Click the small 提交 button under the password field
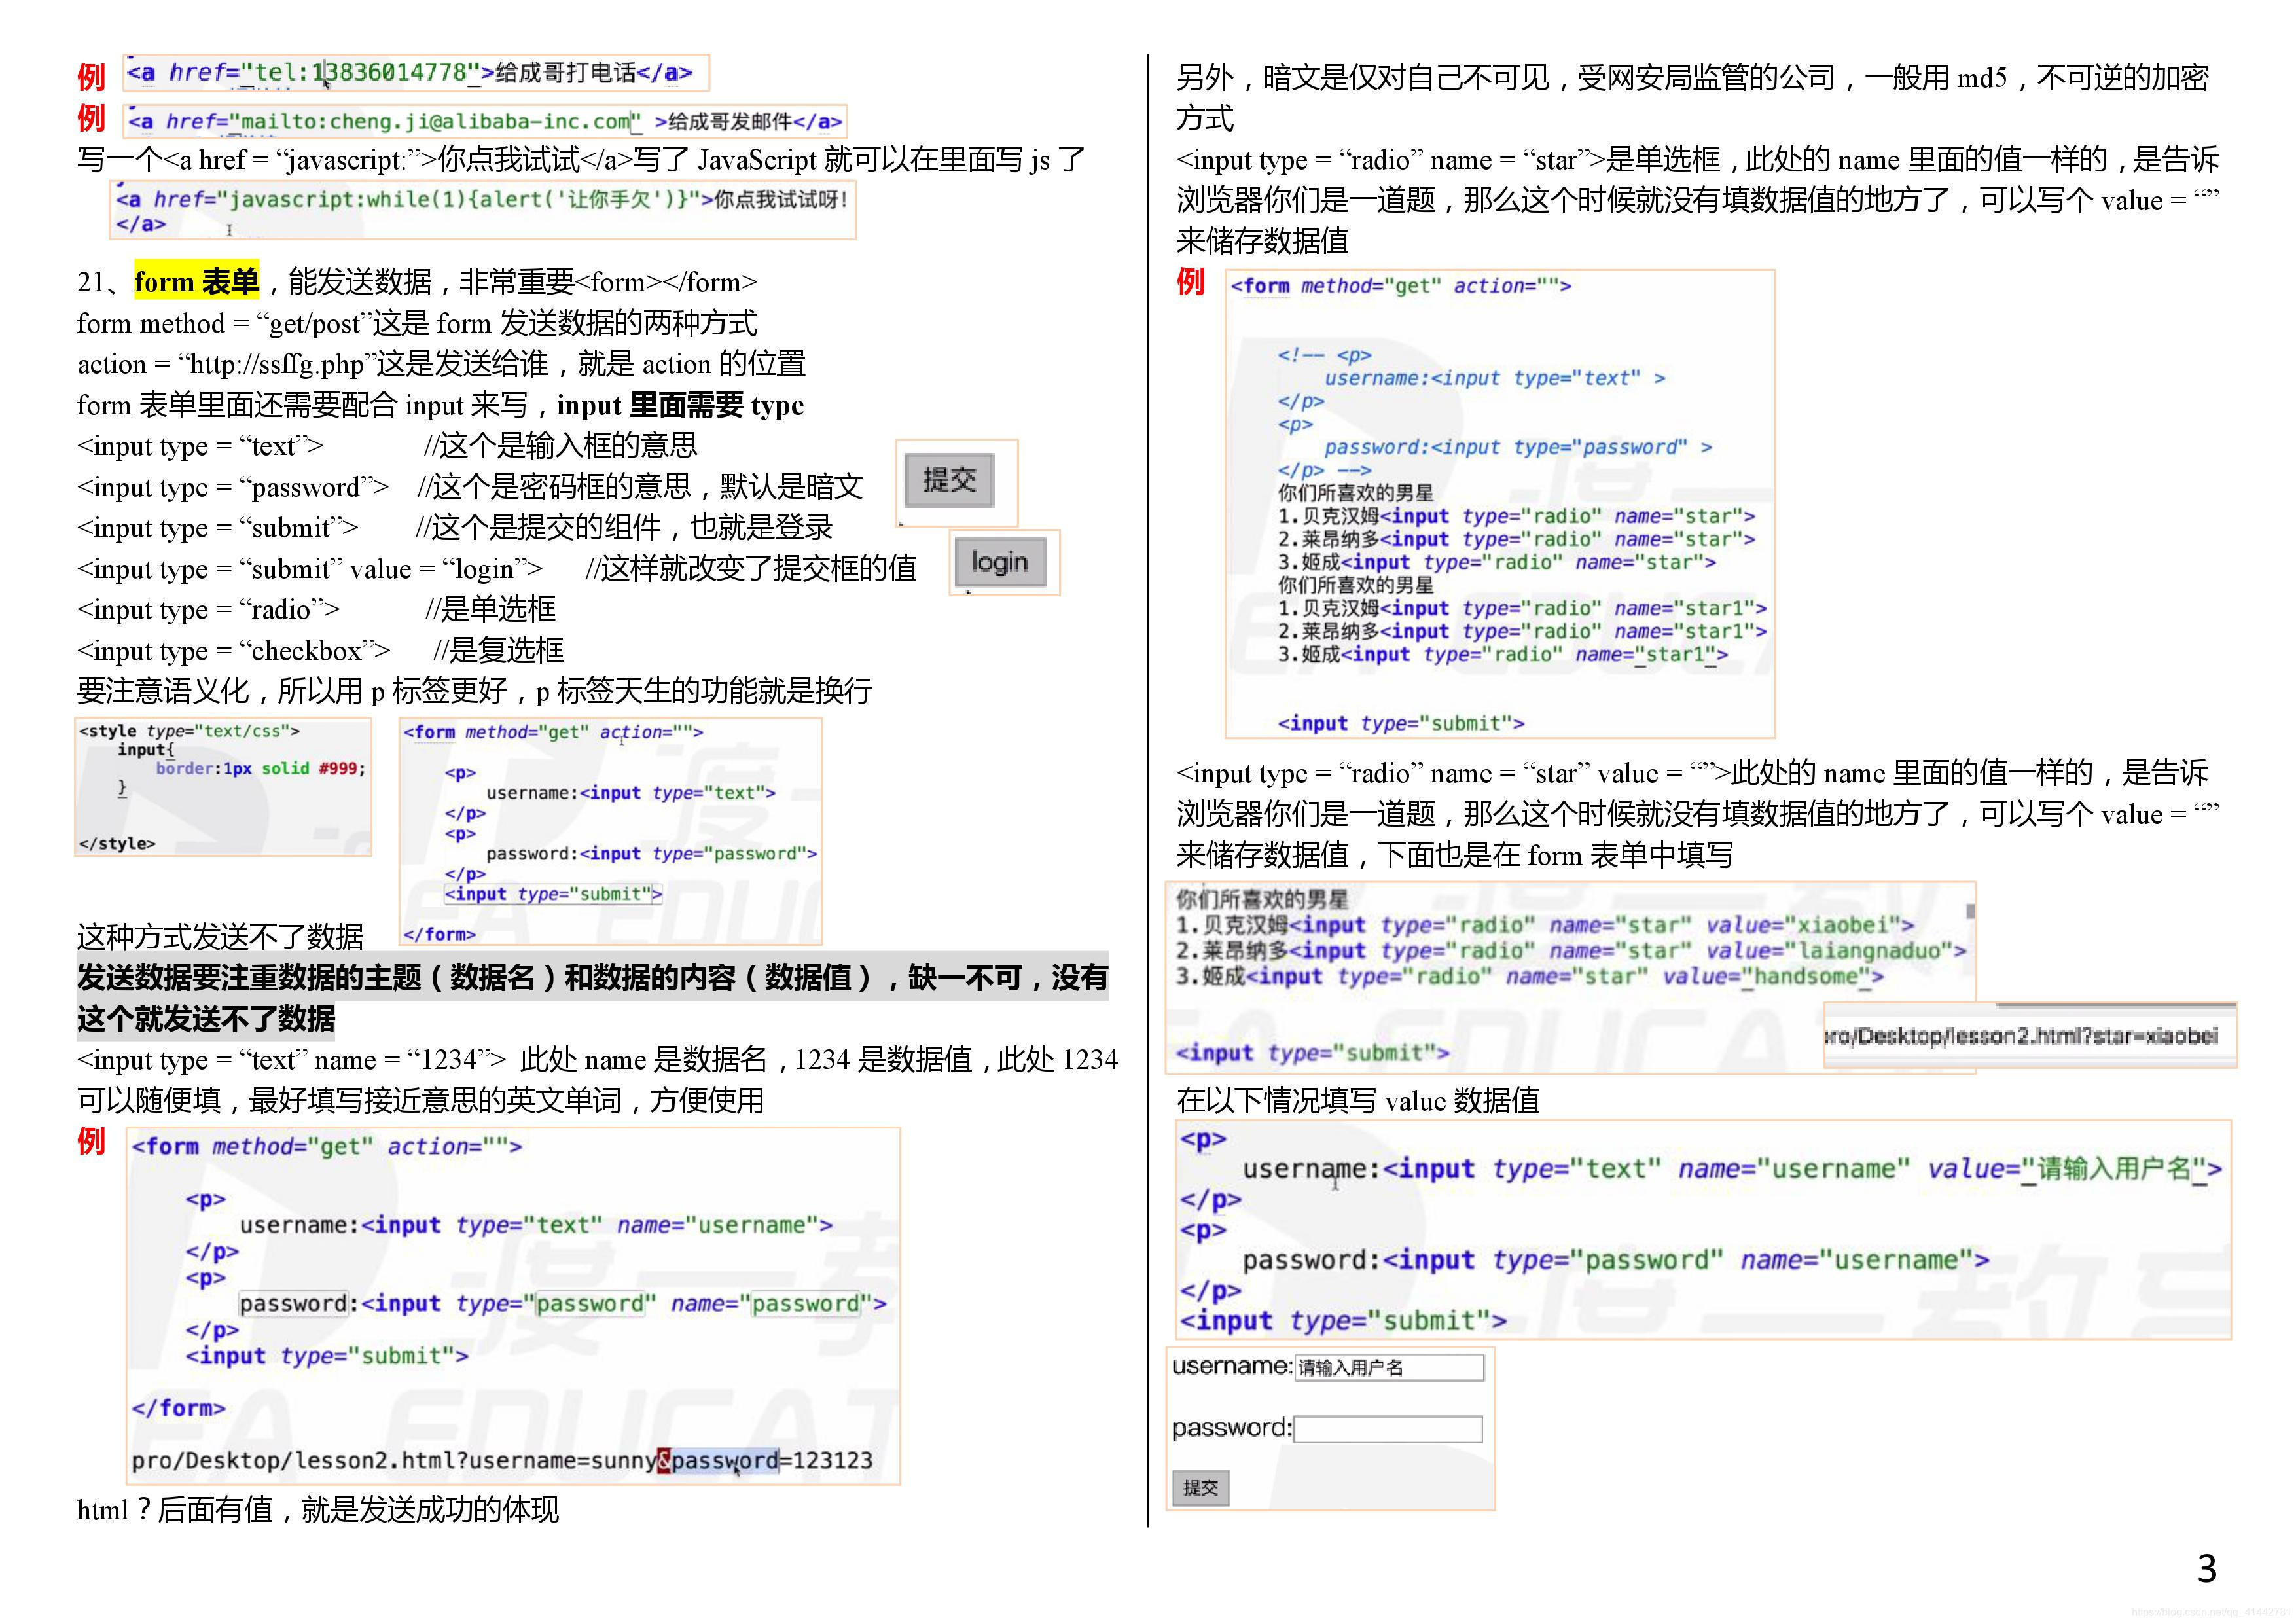 coord(1200,1487)
